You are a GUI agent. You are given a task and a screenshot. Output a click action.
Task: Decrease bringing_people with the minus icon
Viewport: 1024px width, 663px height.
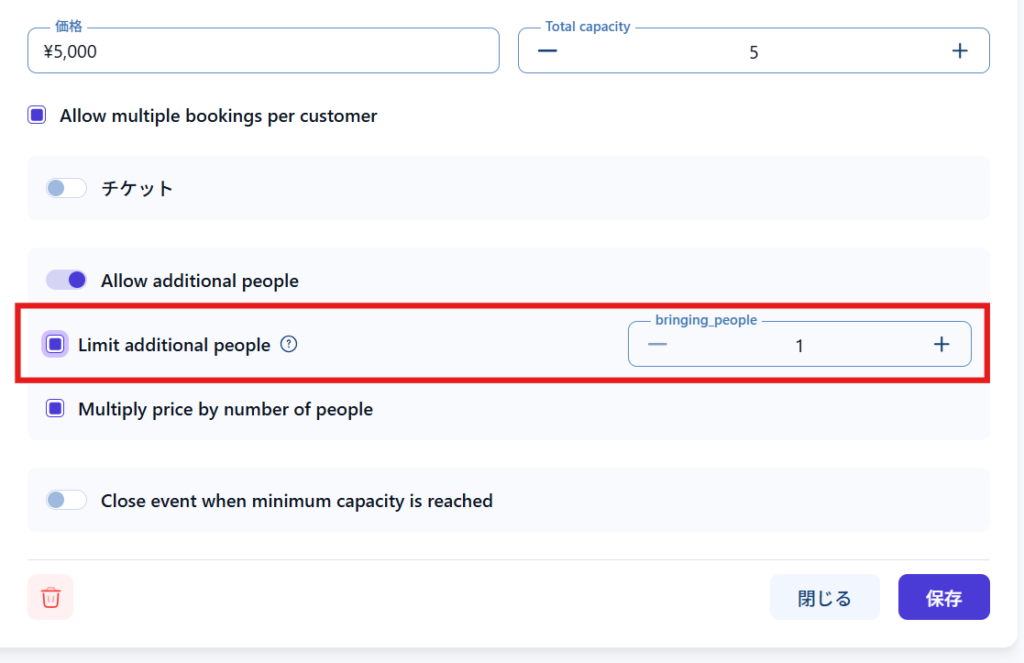[657, 345]
